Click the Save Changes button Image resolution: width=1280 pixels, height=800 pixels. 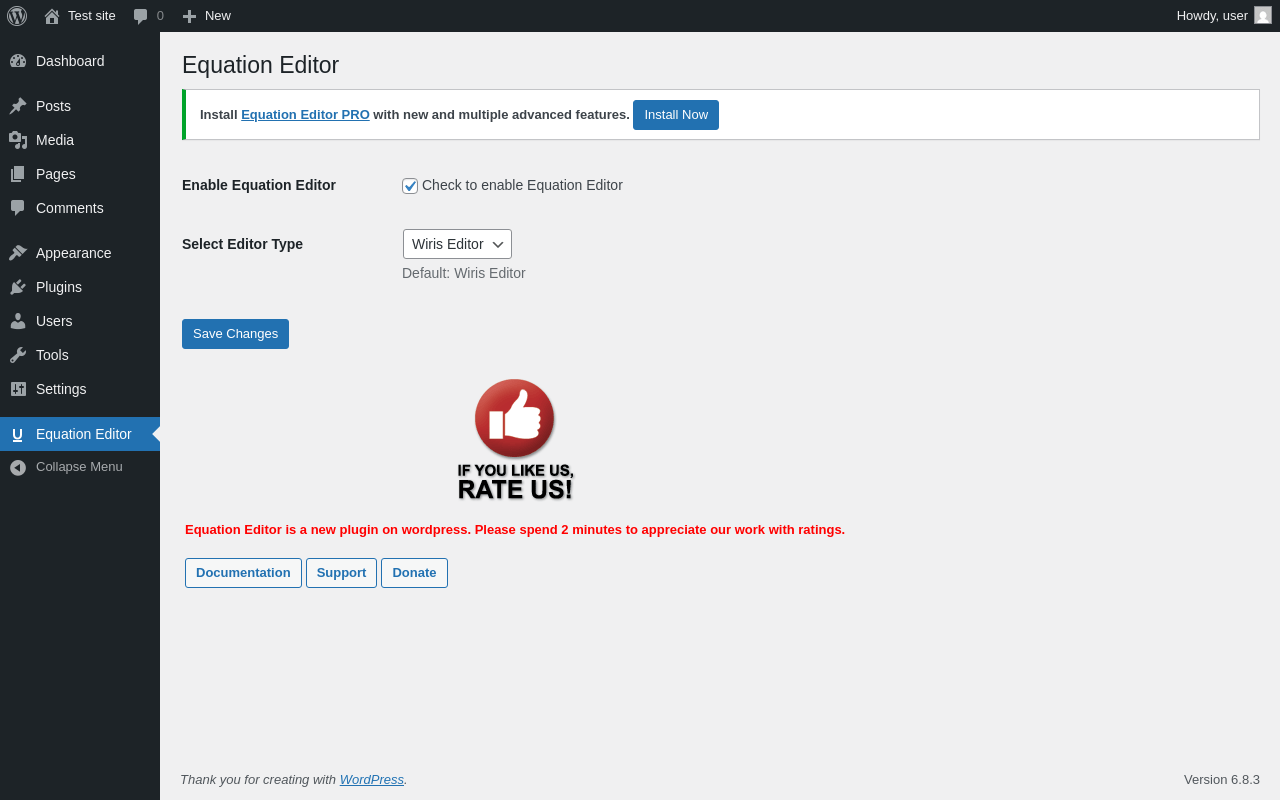click(x=235, y=334)
